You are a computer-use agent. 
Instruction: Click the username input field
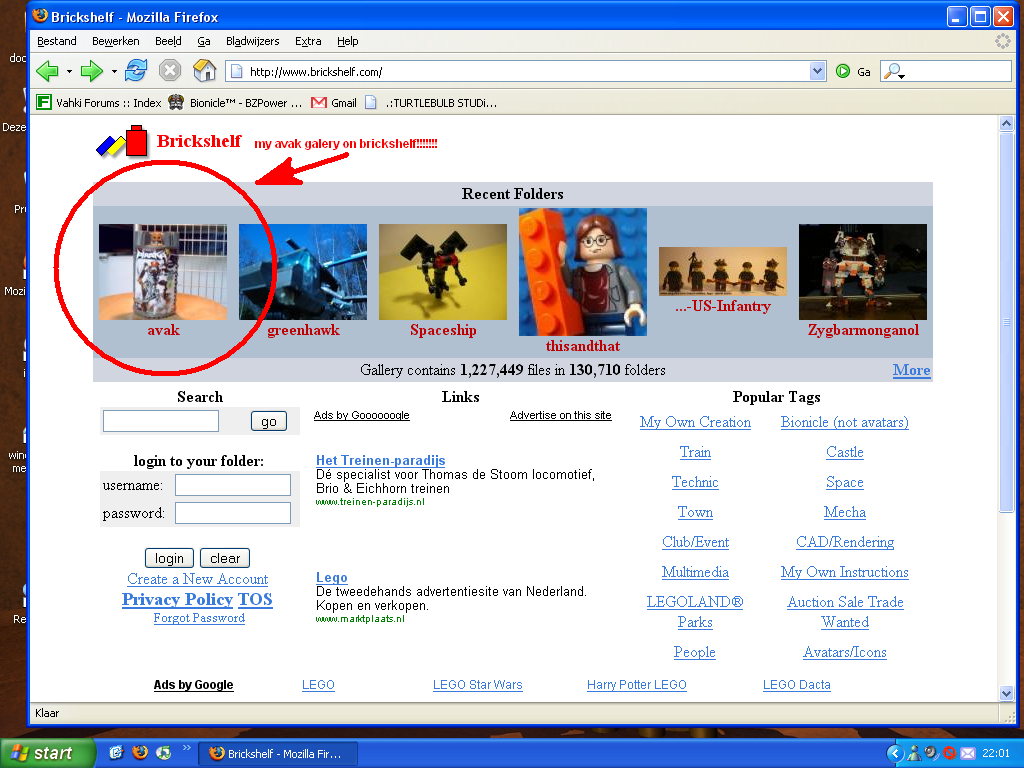pyautogui.click(x=233, y=485)
